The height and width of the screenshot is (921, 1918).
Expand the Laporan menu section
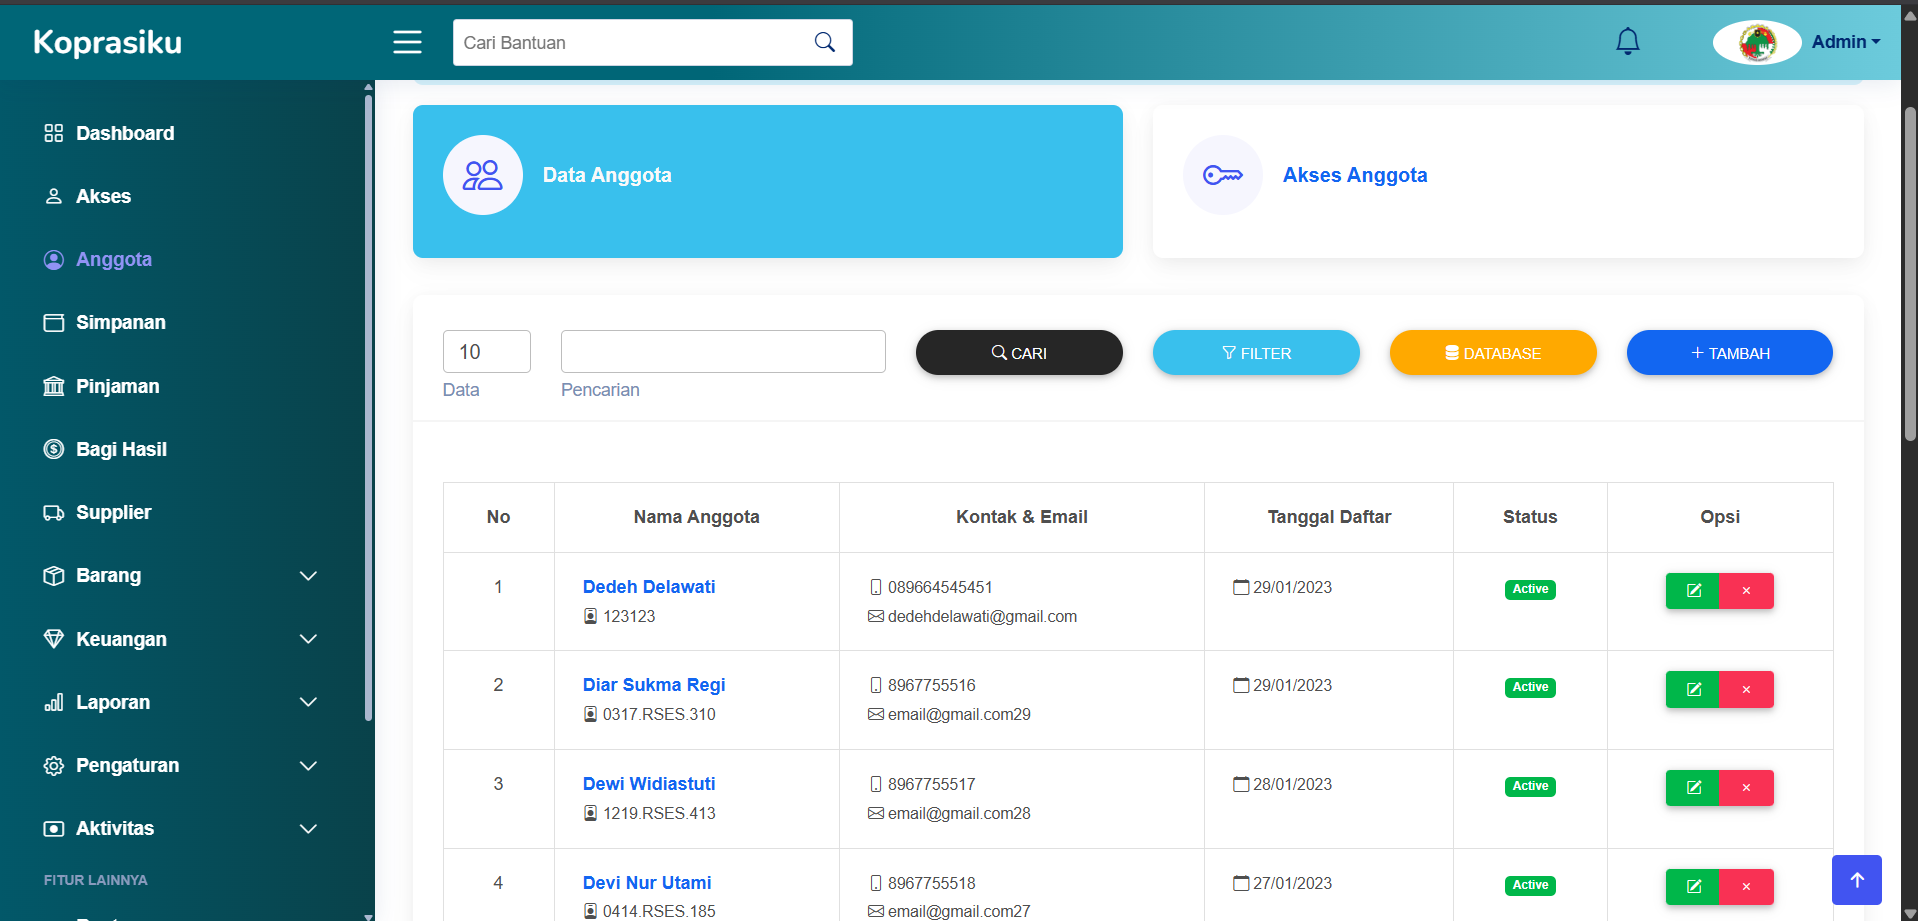click(308, 702)
